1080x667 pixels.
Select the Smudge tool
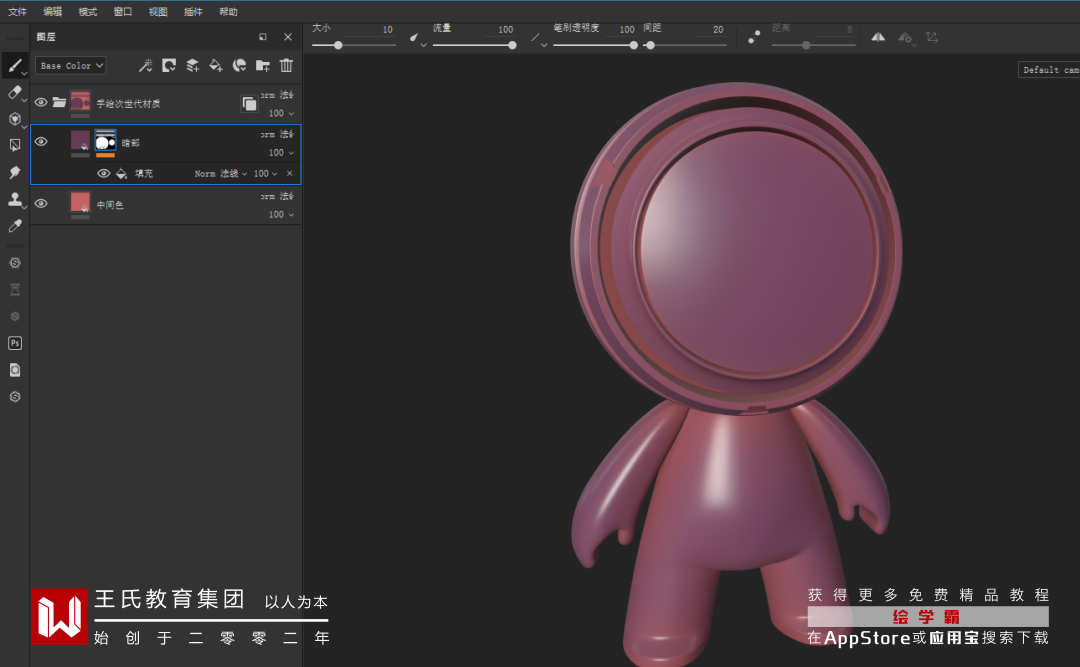(15, 172)
